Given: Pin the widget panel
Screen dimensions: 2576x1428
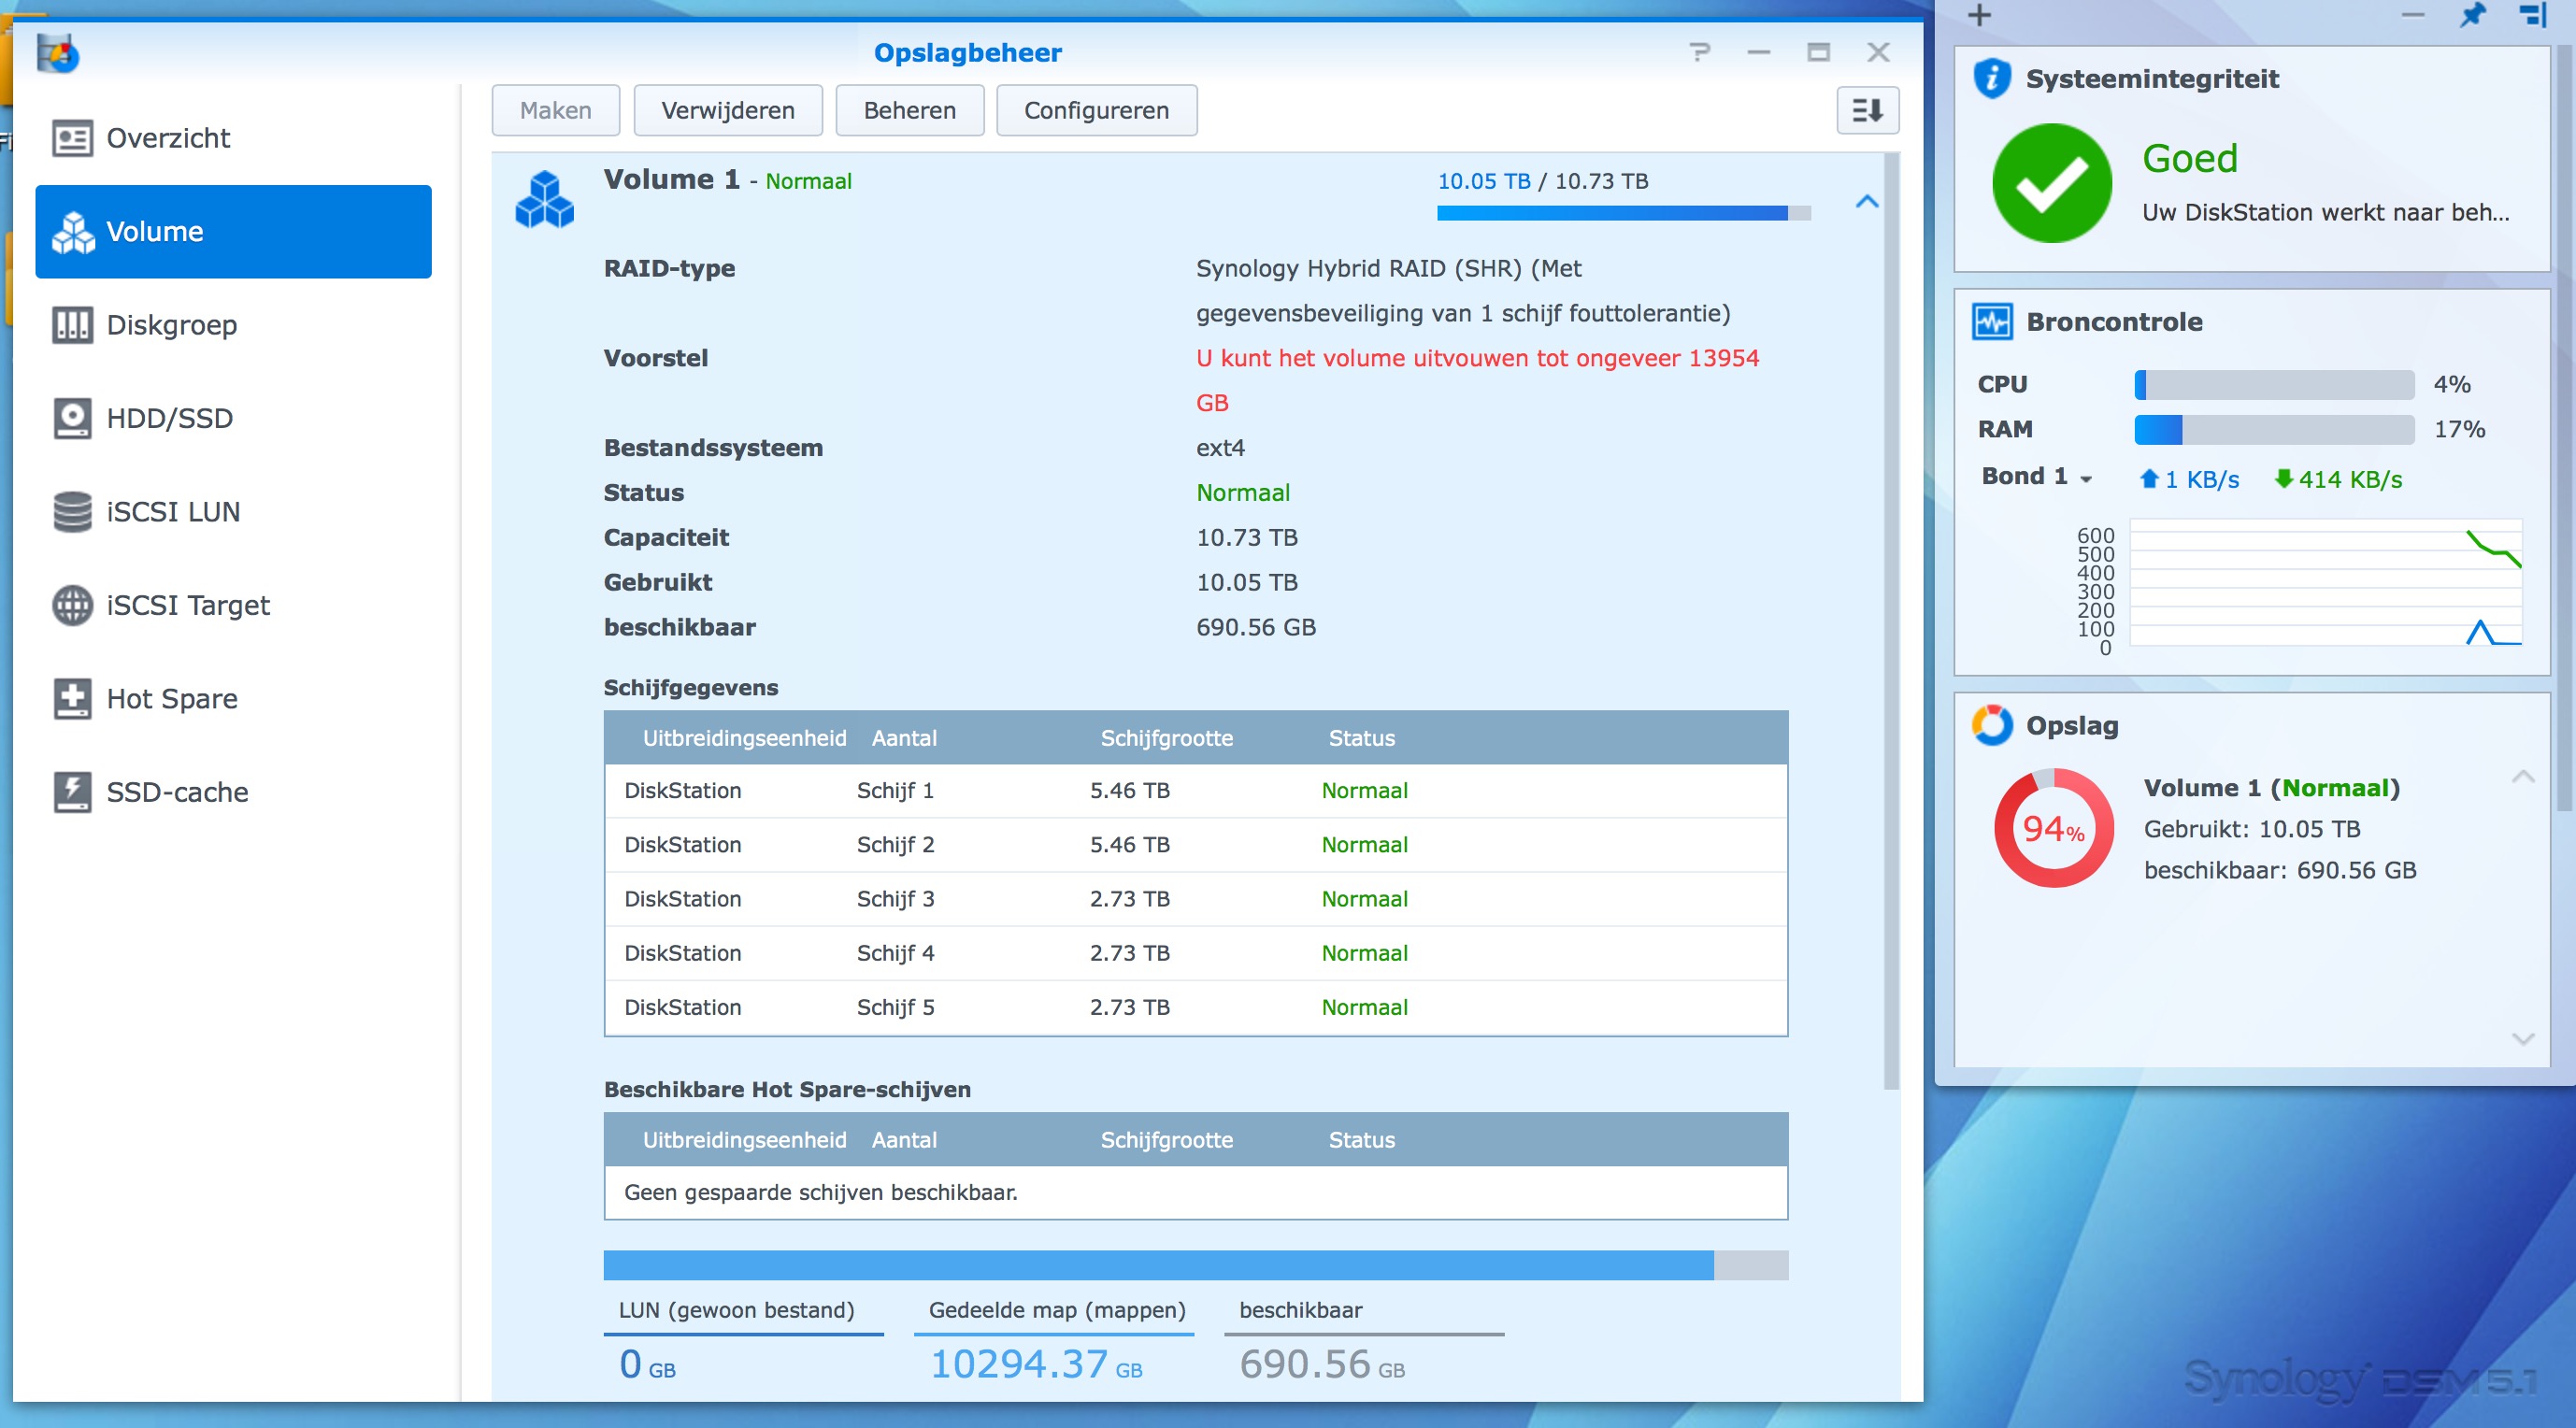Looking at the screenshot, I should point(2473,15).
